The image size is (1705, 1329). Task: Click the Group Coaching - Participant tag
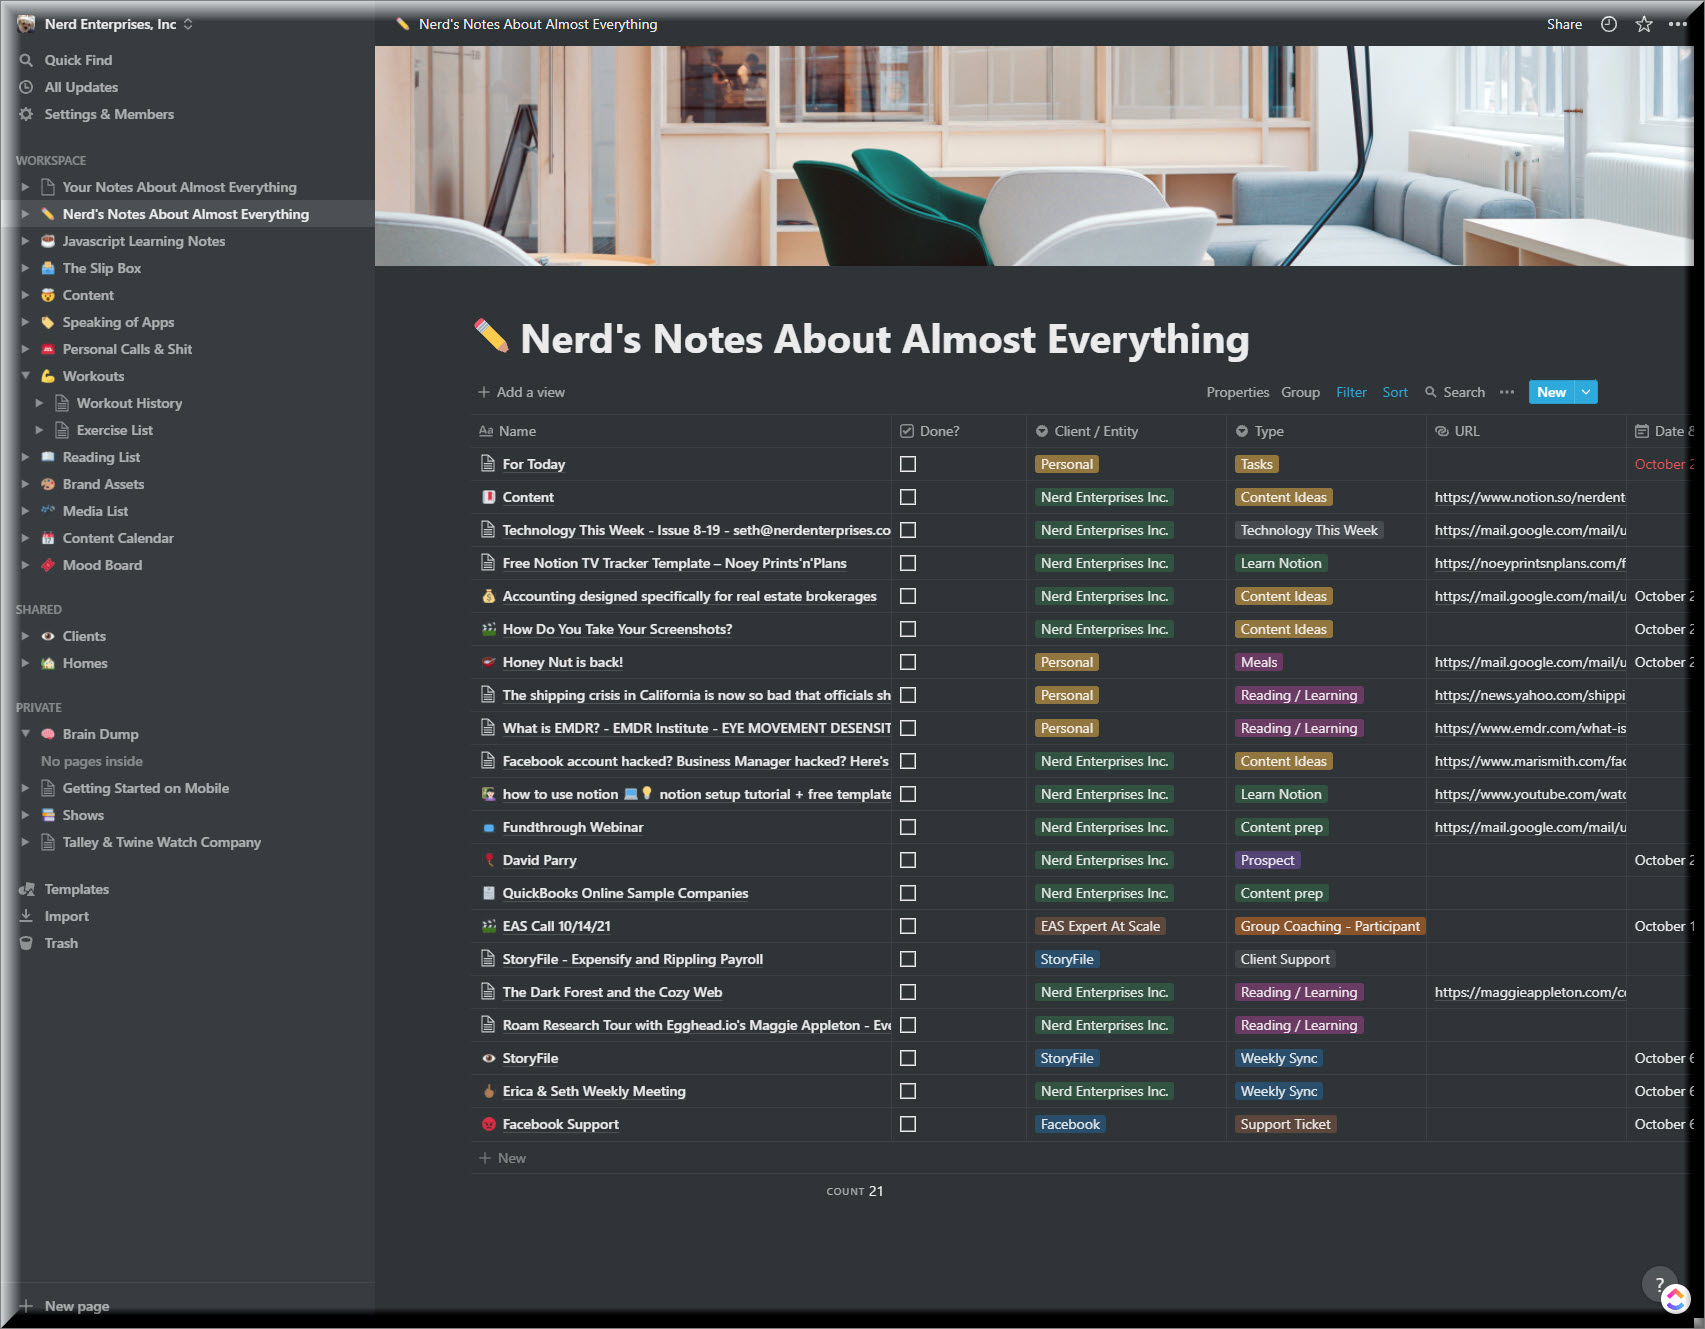tap(1330, 926)
